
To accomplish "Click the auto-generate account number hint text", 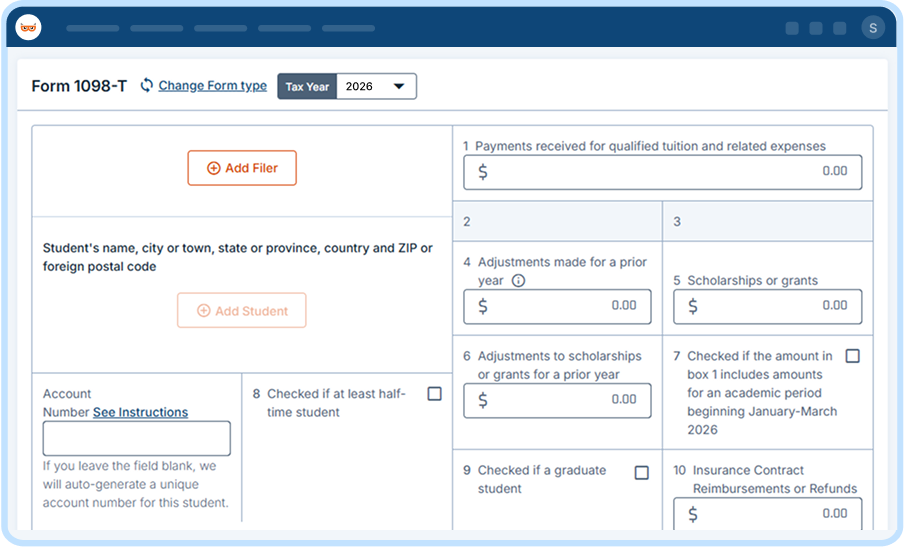I will (135, 484).
